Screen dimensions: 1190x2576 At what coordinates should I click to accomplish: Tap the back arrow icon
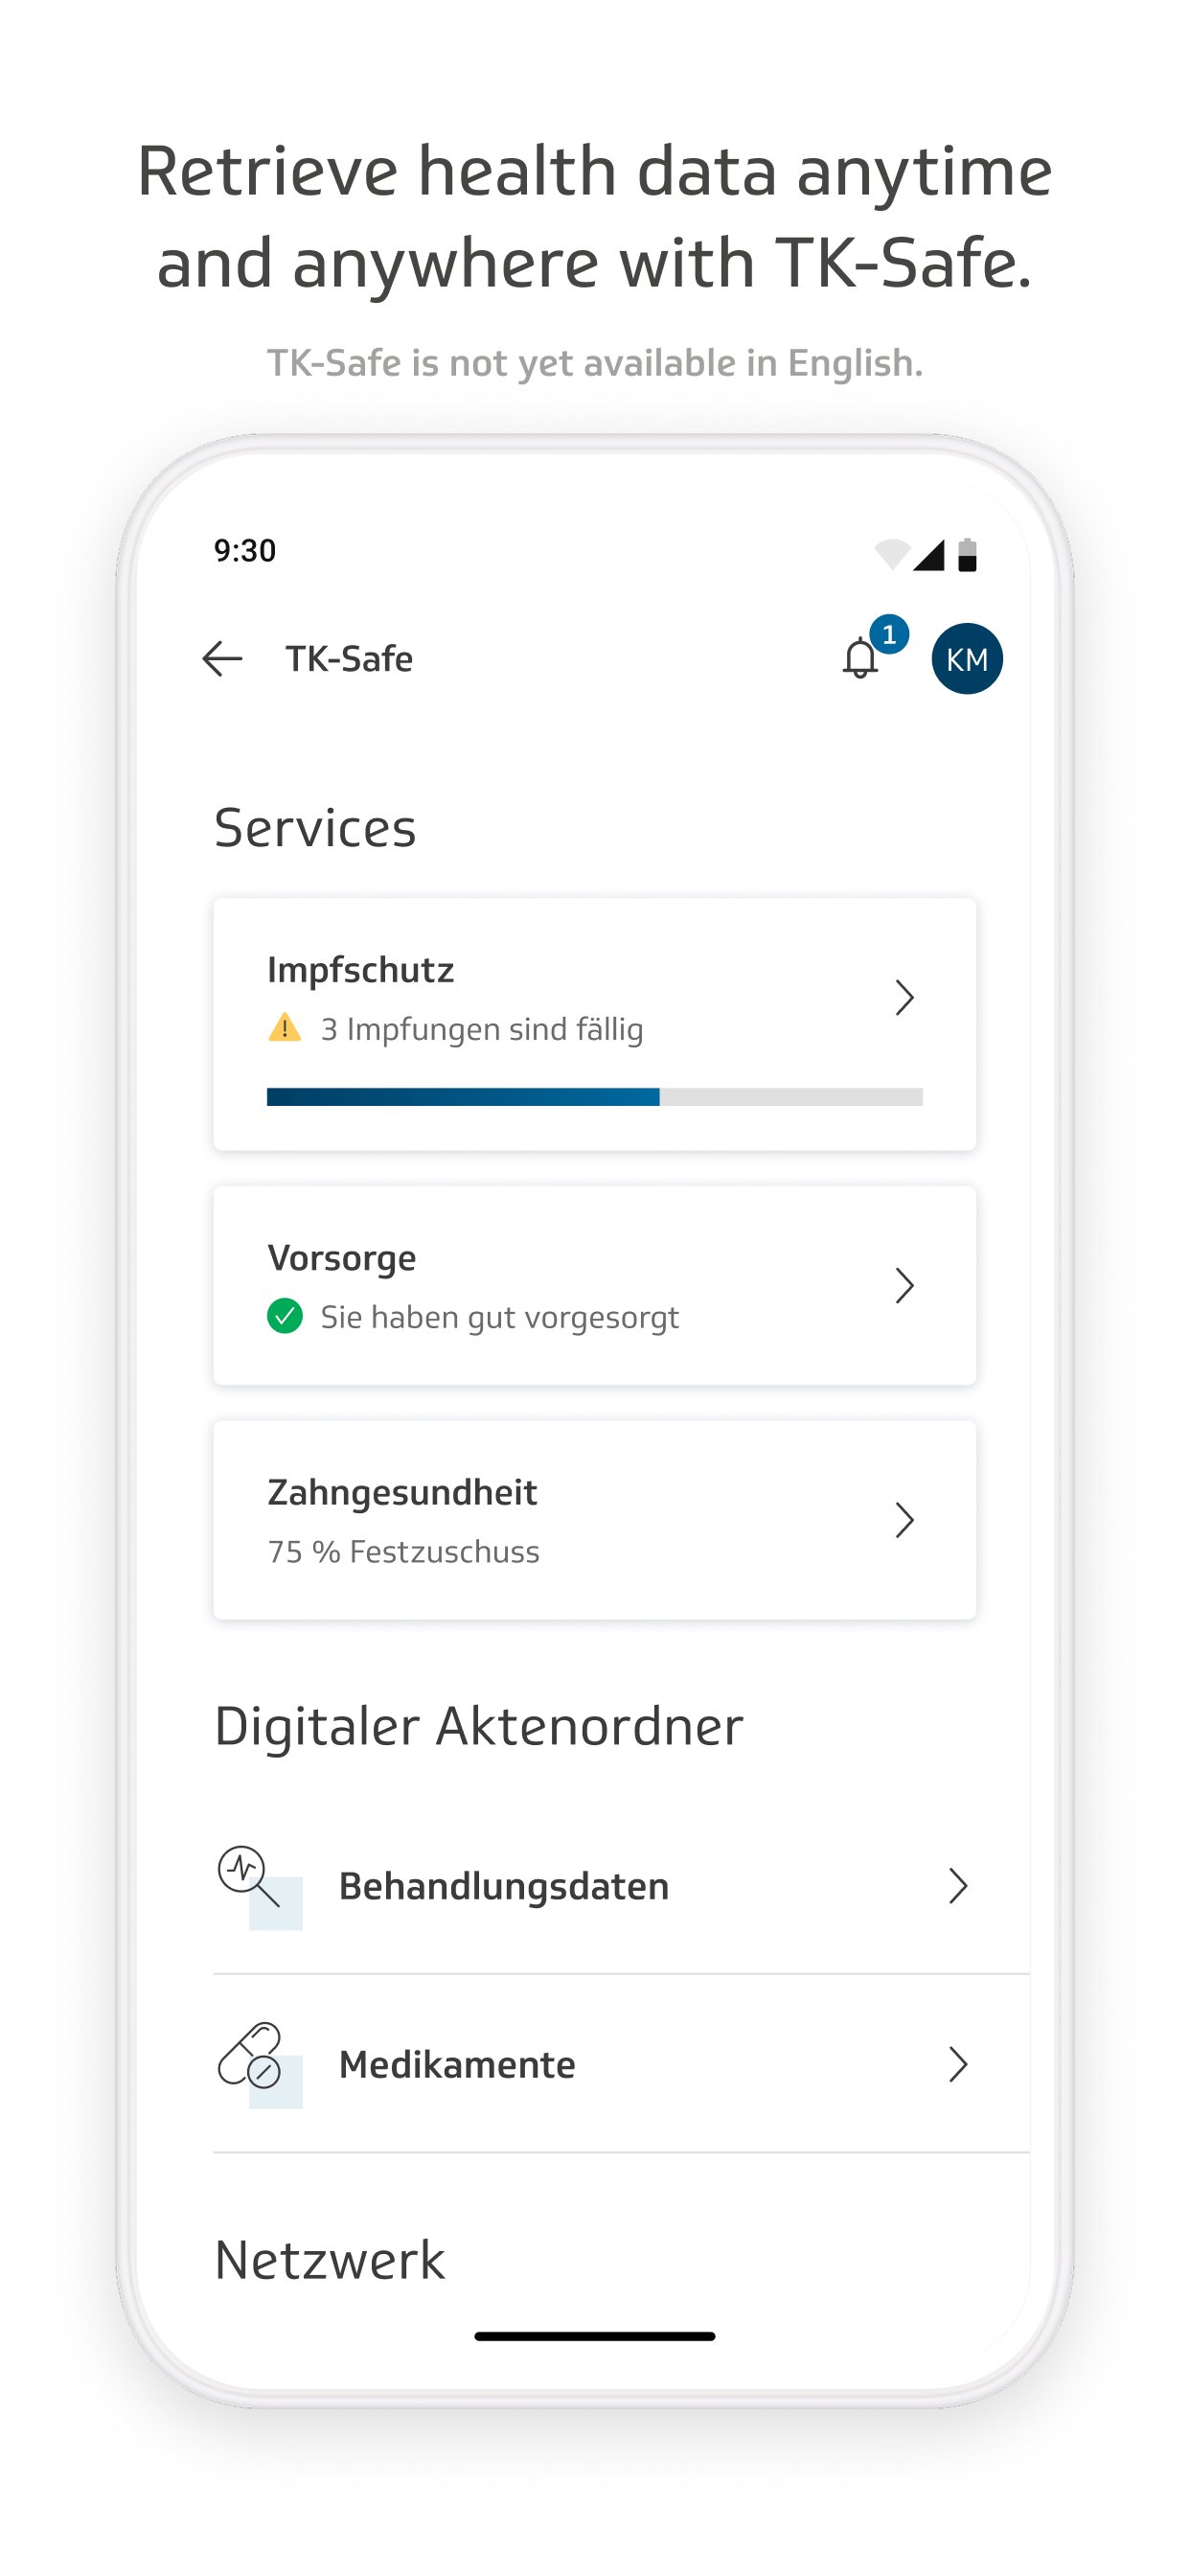(x=222, y=659)
